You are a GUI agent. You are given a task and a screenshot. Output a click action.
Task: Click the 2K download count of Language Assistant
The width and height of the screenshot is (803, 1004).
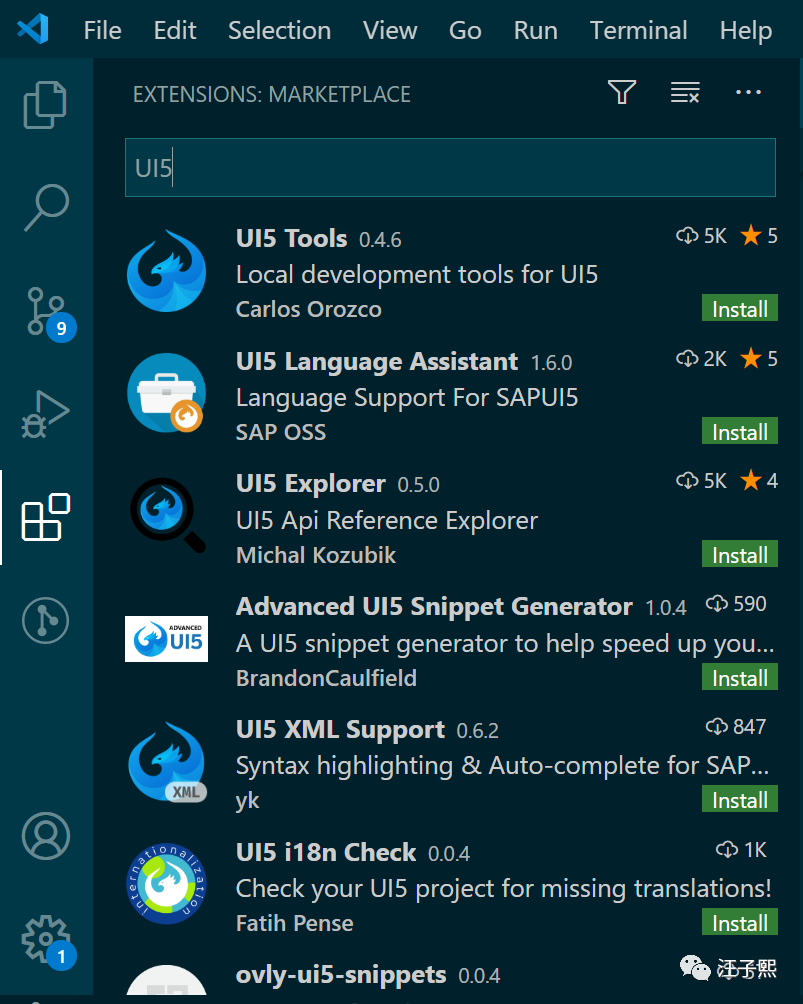(x=701, y=359)
